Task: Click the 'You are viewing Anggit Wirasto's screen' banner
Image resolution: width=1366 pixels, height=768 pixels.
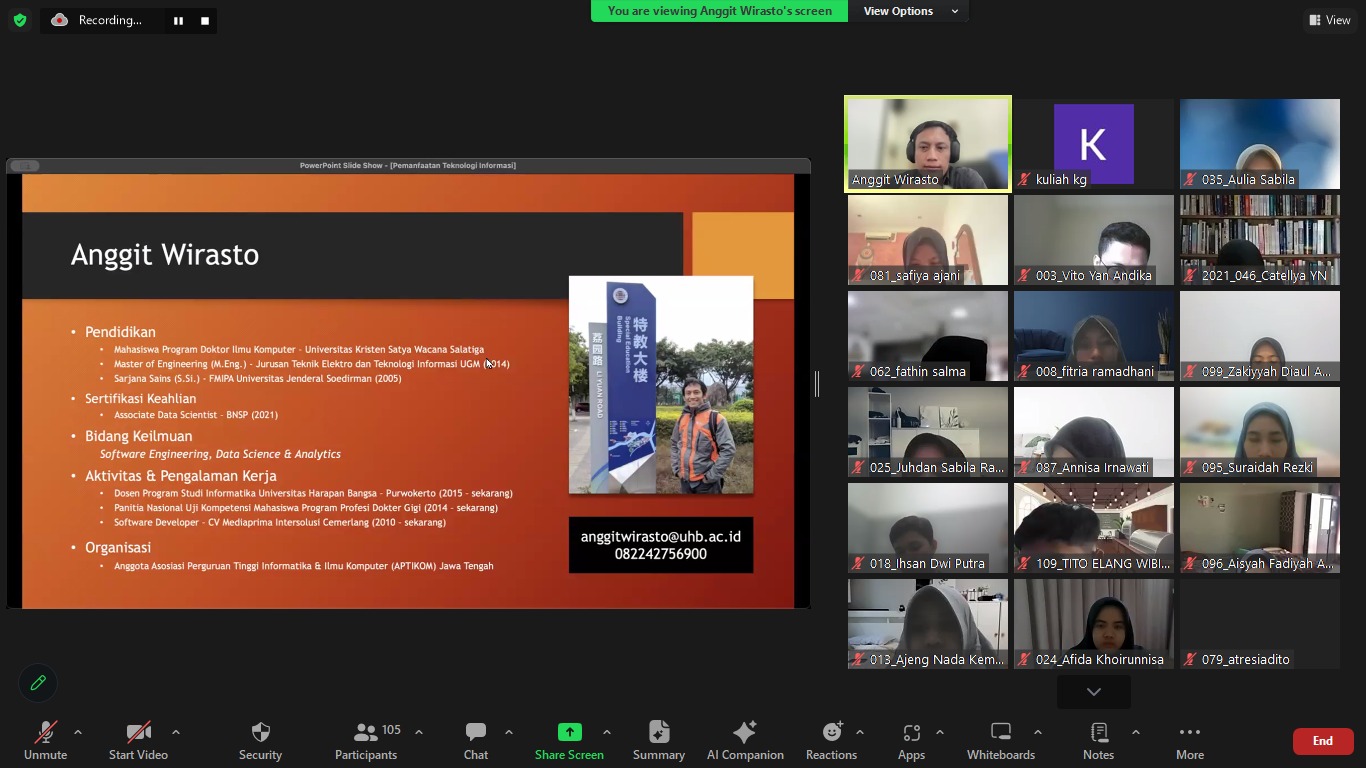Action: [x=719, y=11]
